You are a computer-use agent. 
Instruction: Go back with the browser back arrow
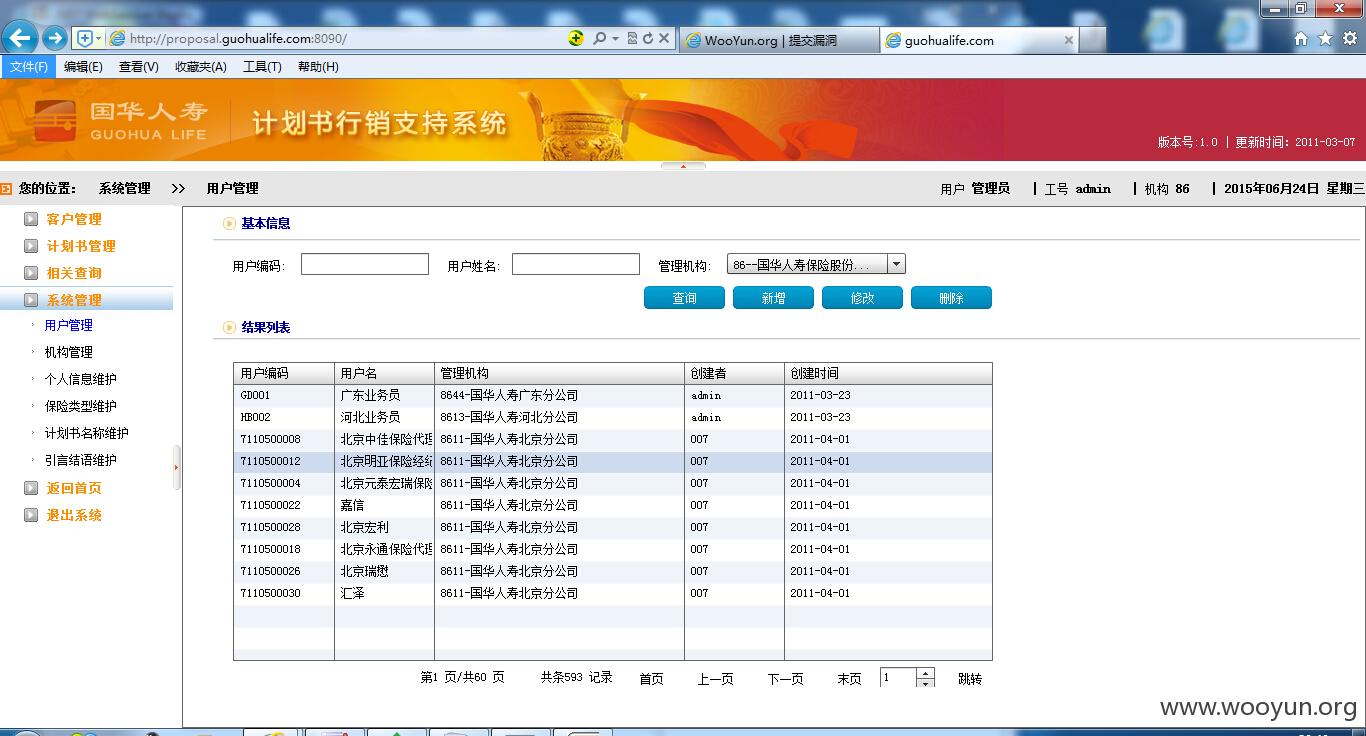[20, 38]
